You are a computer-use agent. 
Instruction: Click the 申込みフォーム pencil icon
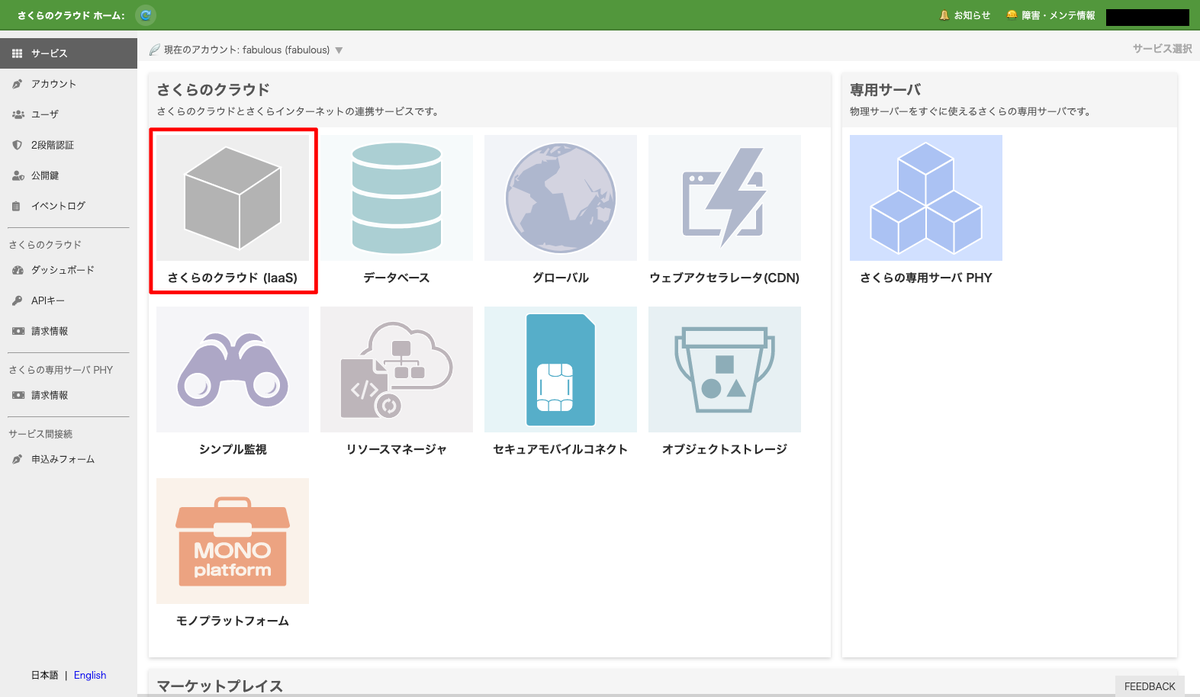coord(17,459)
